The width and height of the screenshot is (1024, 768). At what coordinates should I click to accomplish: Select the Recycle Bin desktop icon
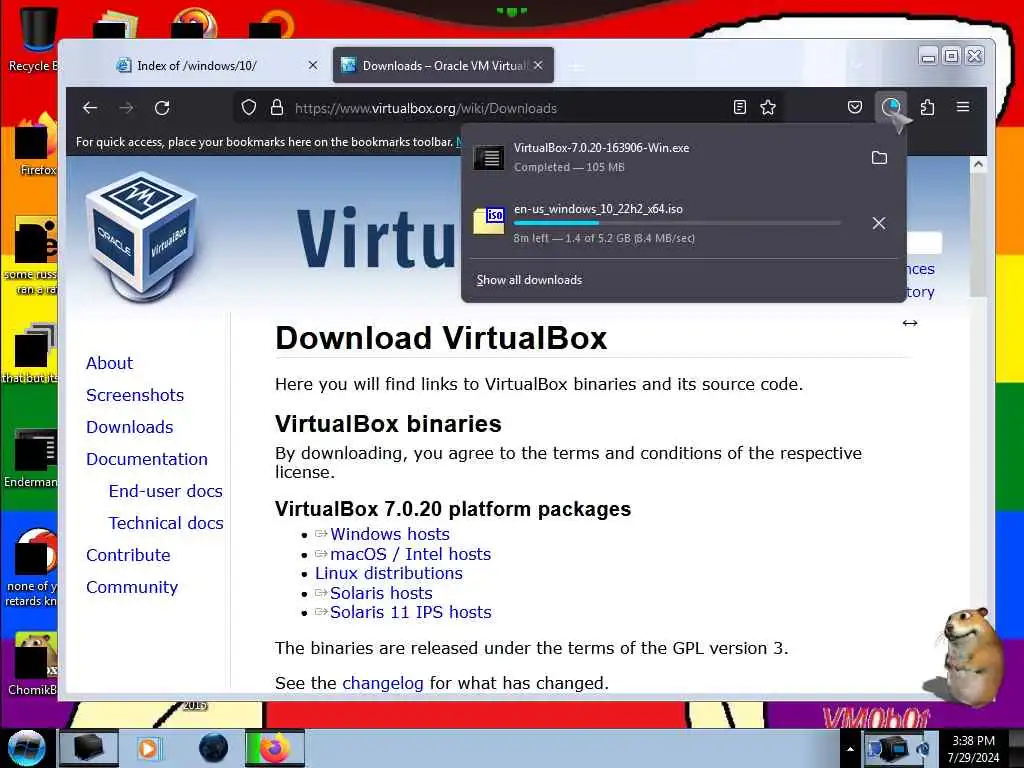coord(33,40)
